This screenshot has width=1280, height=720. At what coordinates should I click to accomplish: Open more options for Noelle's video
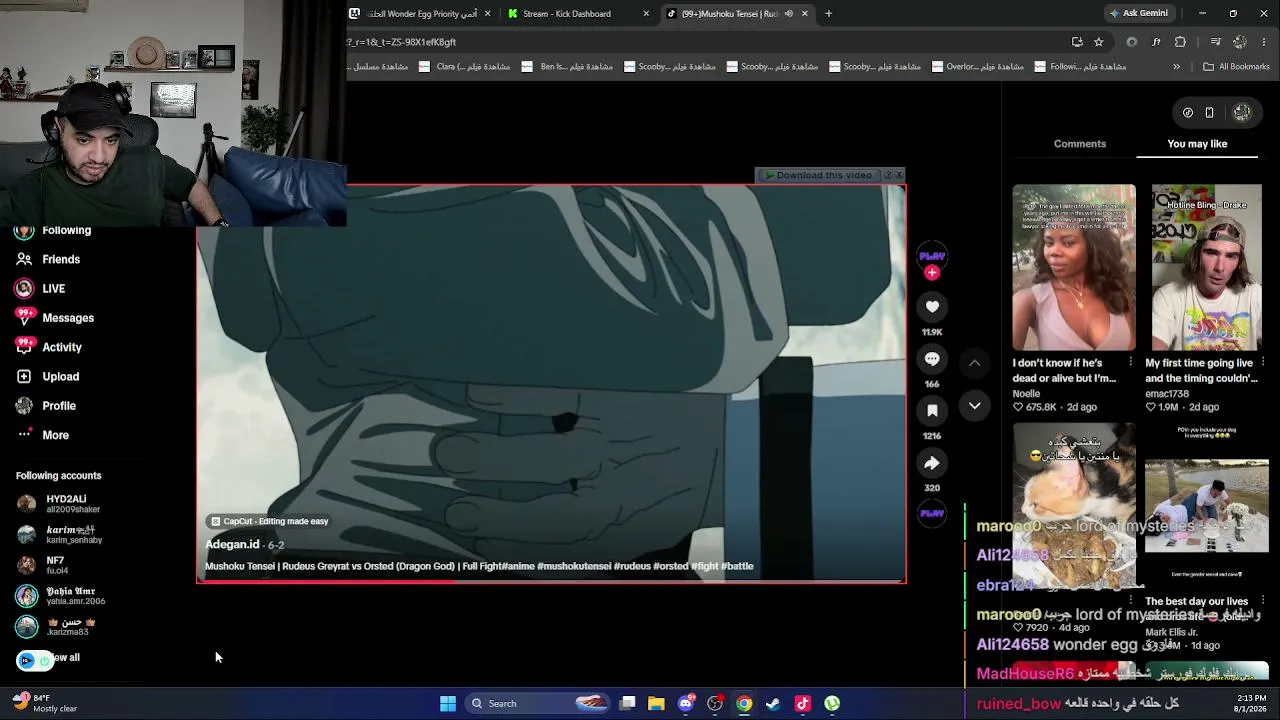1131,362
